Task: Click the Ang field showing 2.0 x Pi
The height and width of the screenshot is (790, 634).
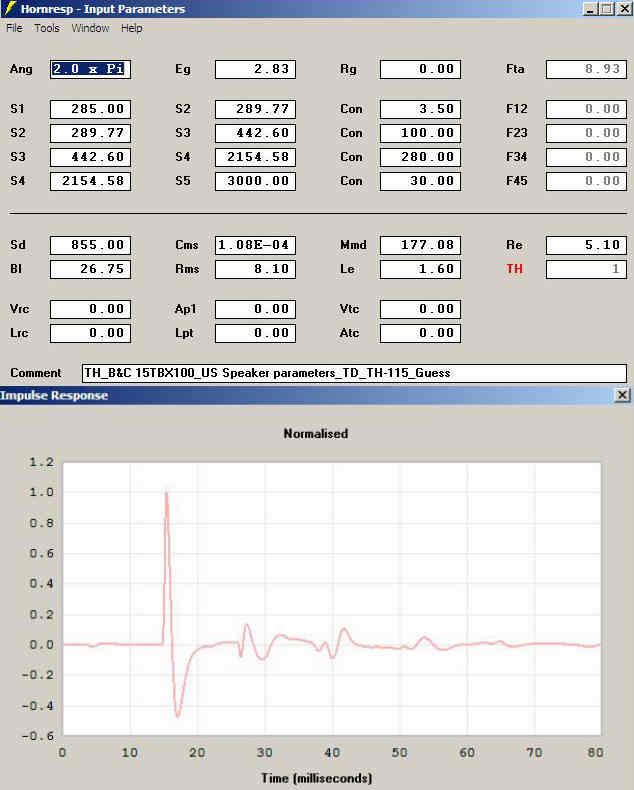Action: [90, 69]
